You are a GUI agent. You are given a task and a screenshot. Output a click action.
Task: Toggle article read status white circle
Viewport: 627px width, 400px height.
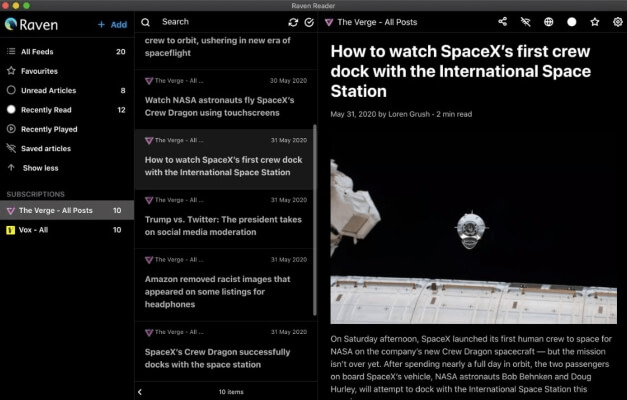pos(572,22)
